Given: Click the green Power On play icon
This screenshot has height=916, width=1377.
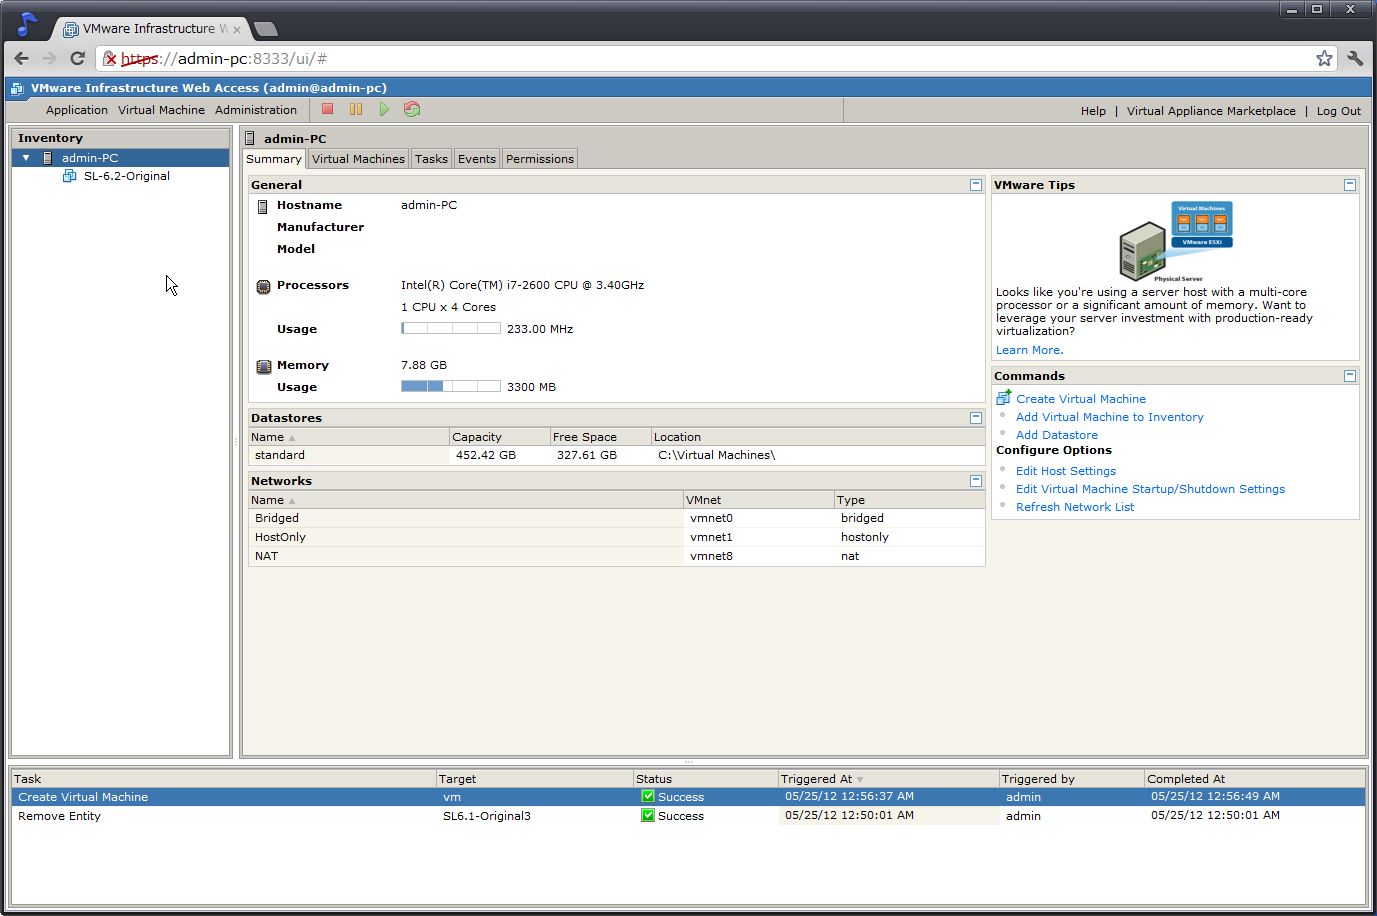Looking at the screenshot, I should point(384,109).
